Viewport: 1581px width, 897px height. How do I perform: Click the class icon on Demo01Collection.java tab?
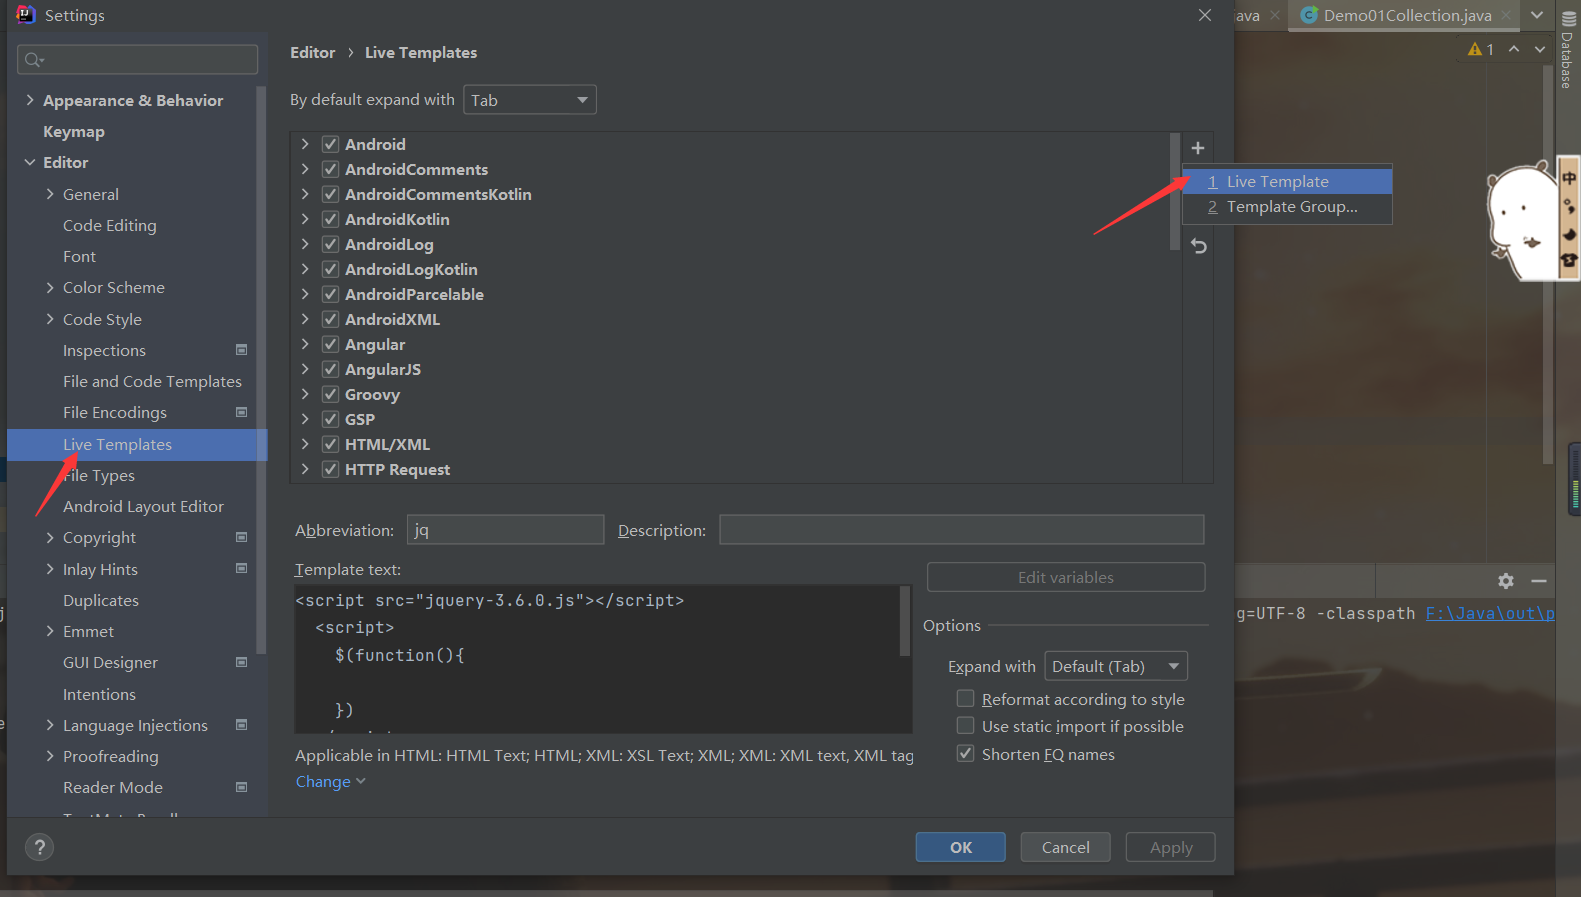point(1308,15)
